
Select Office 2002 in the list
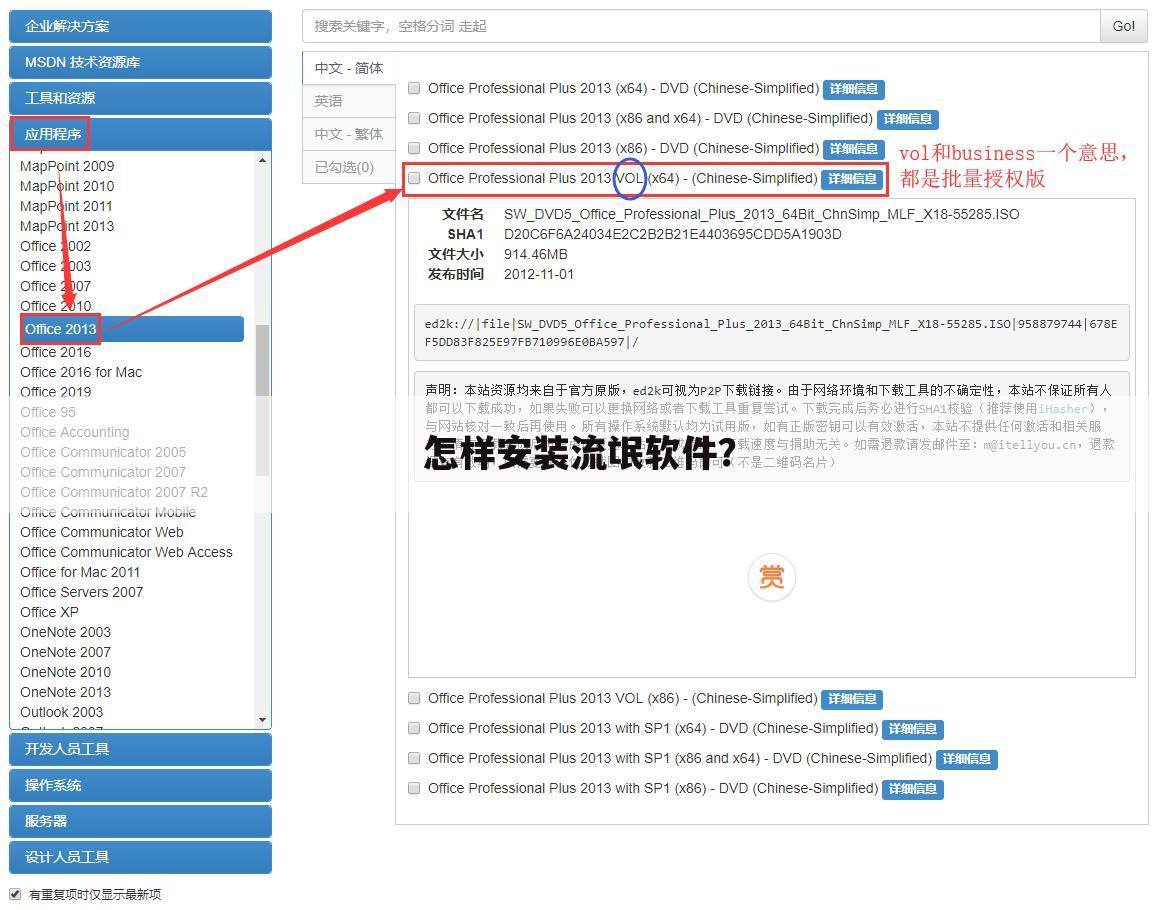55,246
